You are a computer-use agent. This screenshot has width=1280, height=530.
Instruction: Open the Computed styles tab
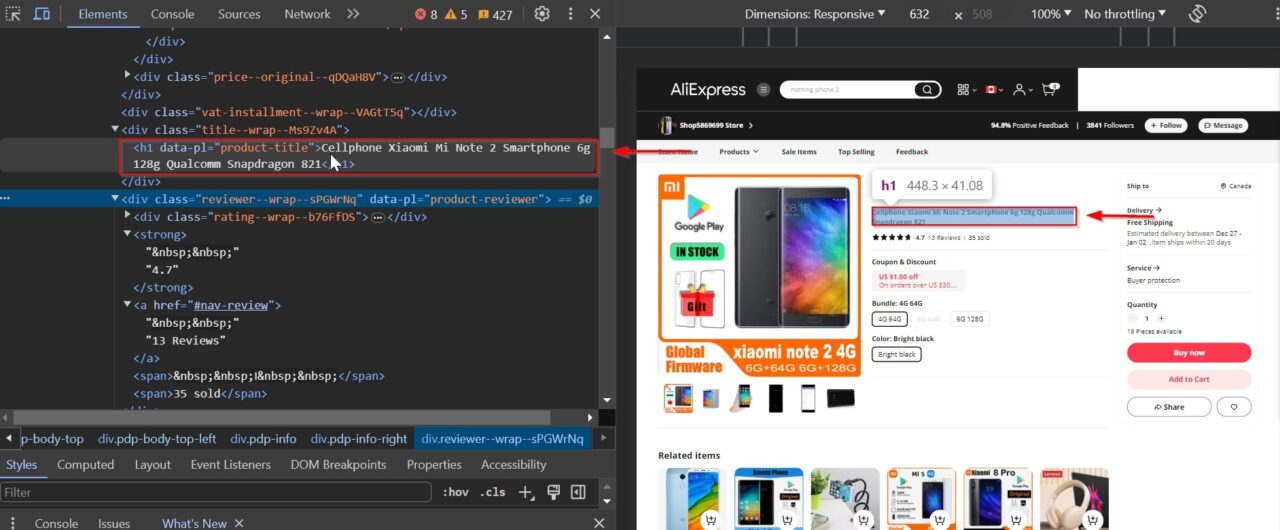tap(85, 464)
